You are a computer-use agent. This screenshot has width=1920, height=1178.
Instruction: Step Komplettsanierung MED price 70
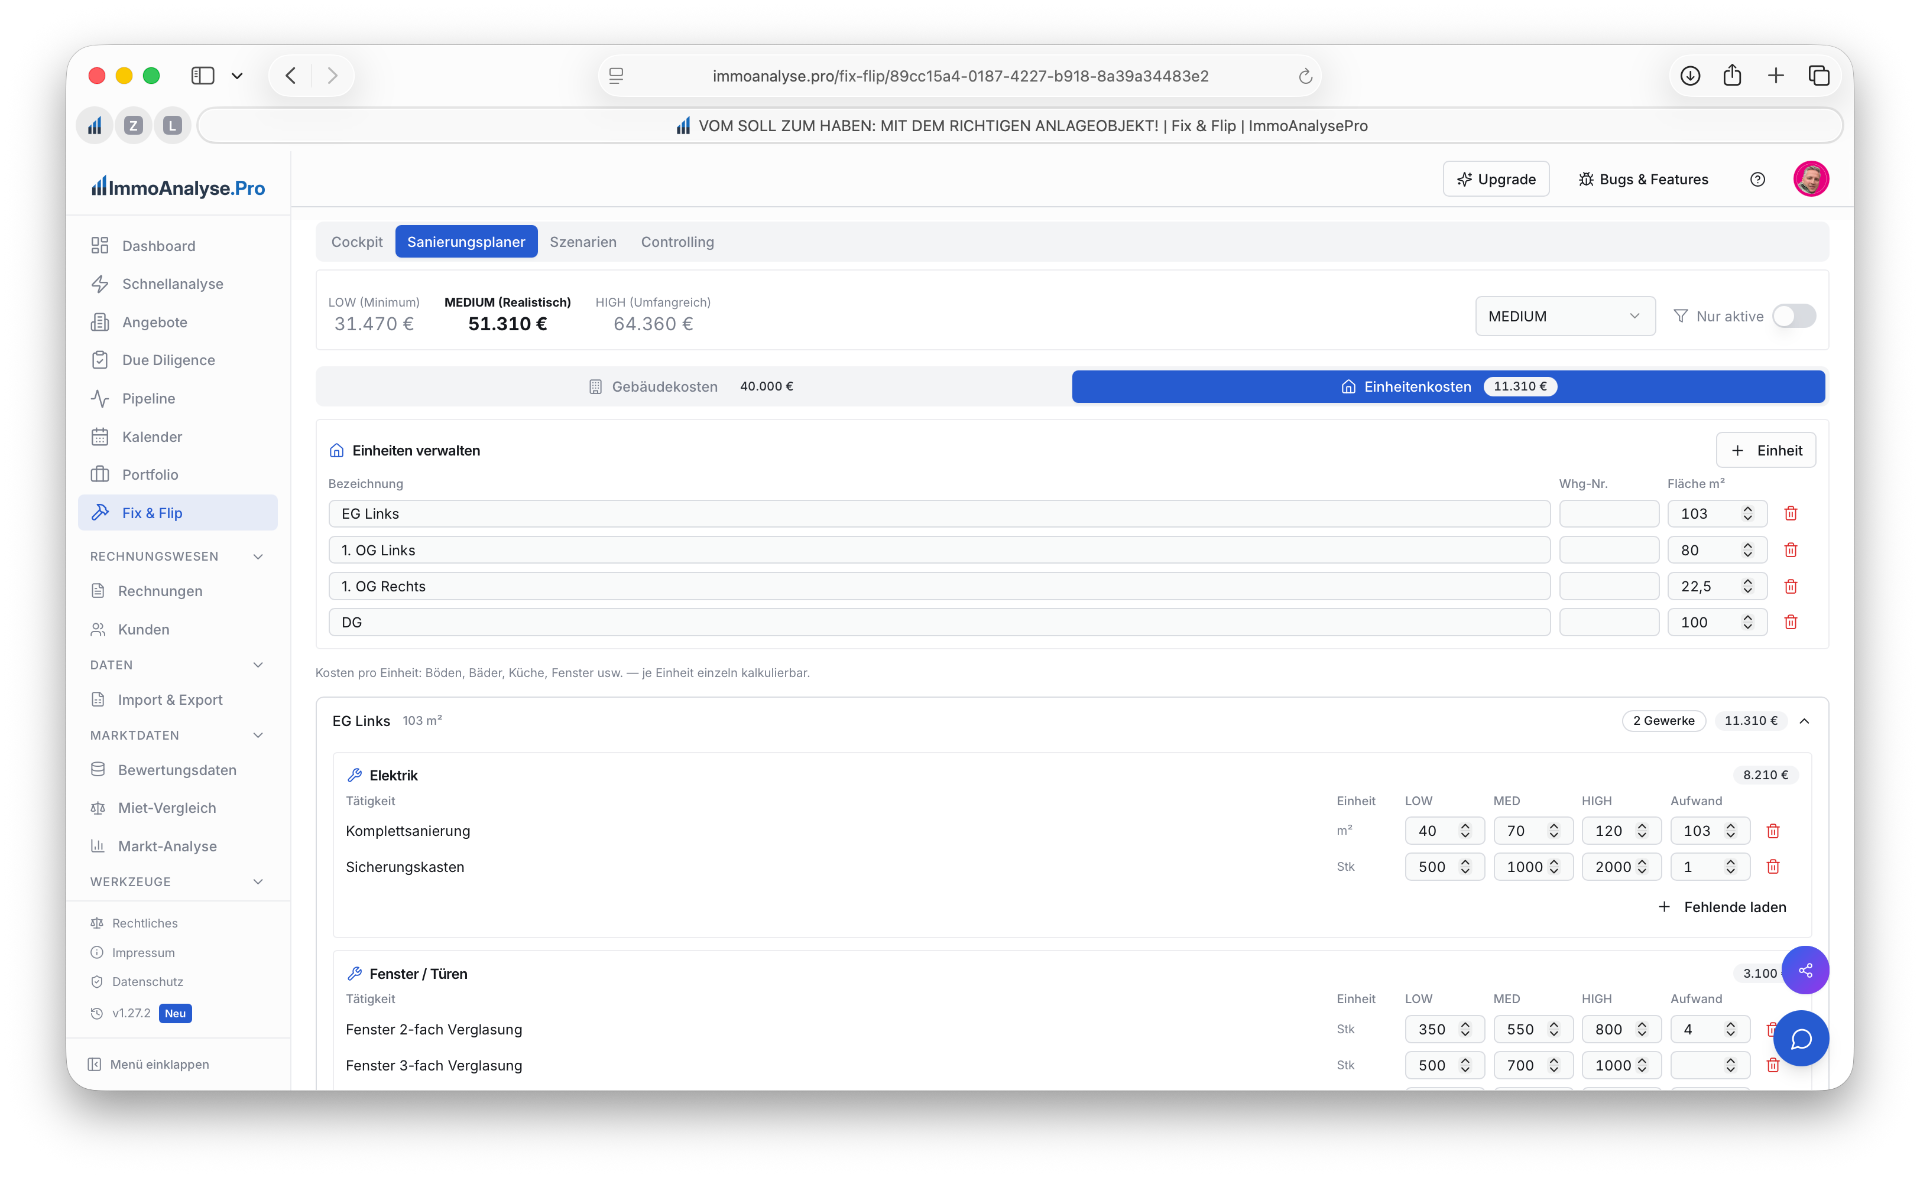[x=1554, y=831]
